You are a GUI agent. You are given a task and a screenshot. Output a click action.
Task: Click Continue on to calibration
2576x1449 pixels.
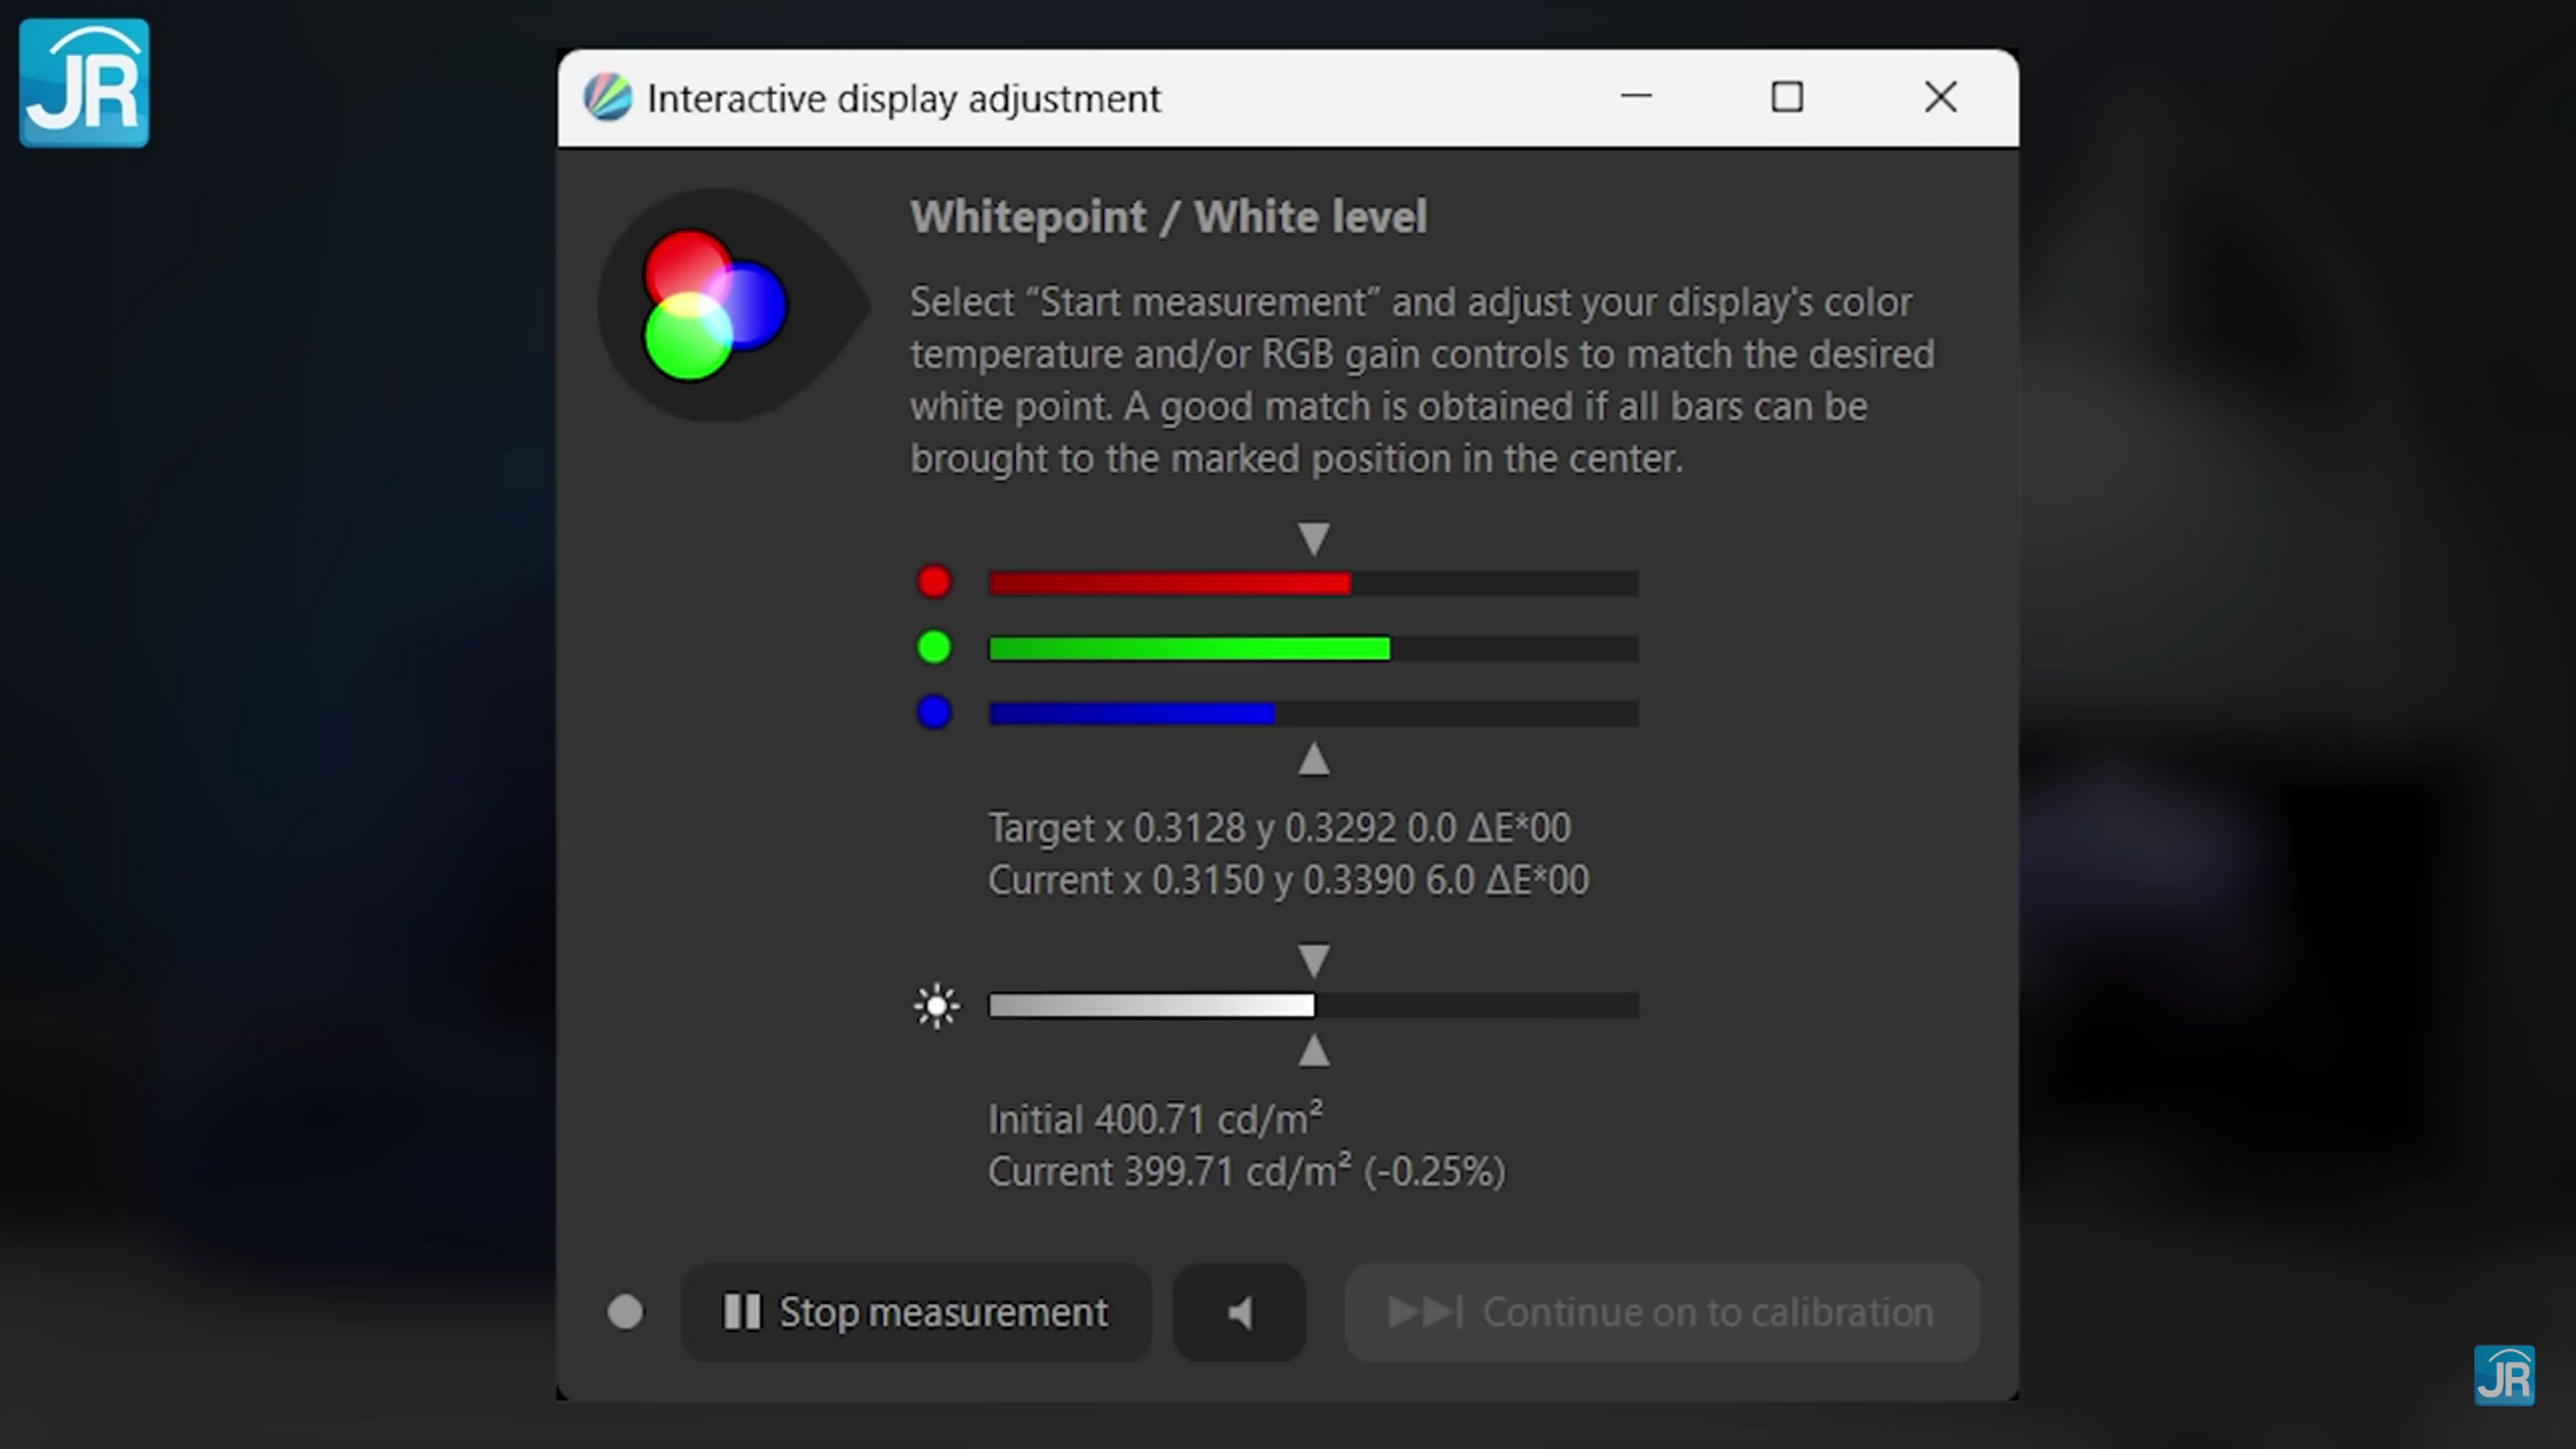1661,1312
